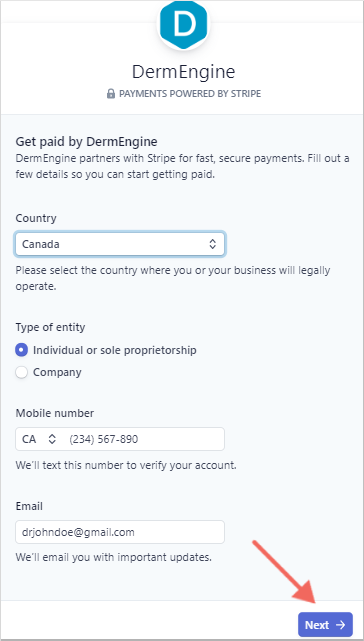Click the Email field label
The width and height of the screenshot is (364, 641).
coord(29,506)
